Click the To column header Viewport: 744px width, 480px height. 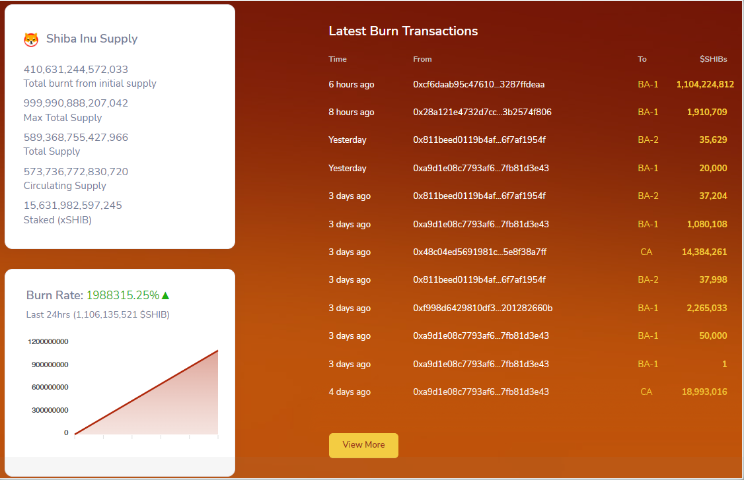pyautogui.click(x=642, y=59)
